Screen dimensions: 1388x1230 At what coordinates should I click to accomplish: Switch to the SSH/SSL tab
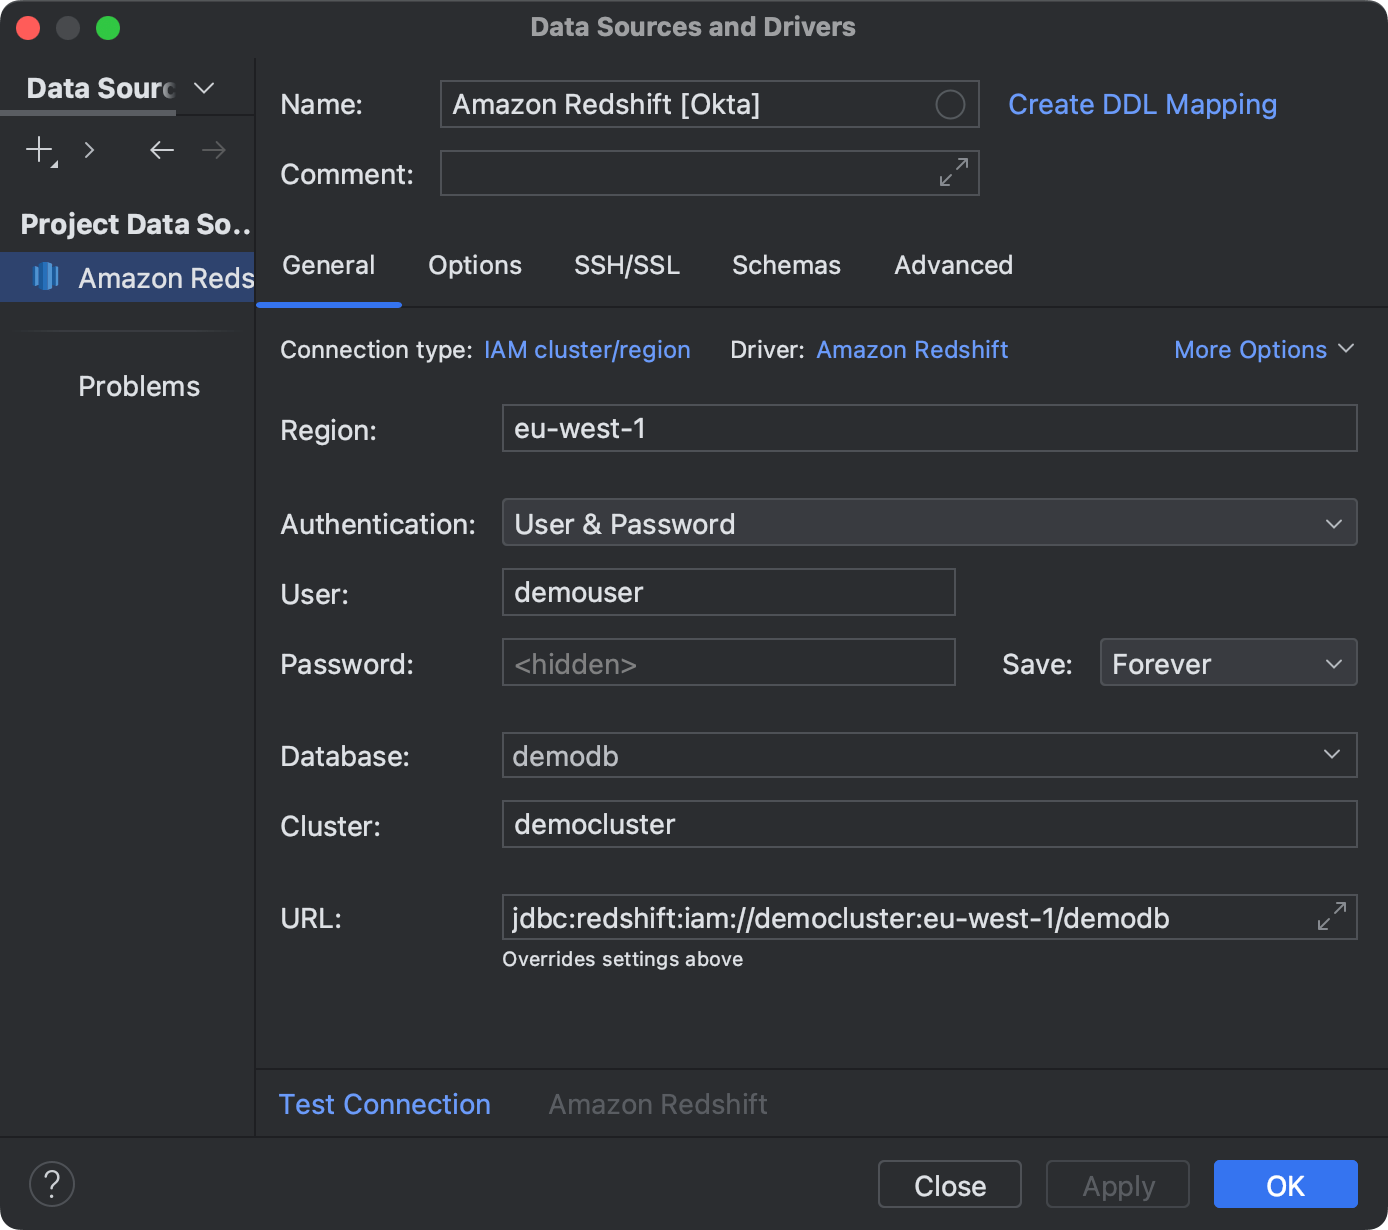tap(626, 265)
